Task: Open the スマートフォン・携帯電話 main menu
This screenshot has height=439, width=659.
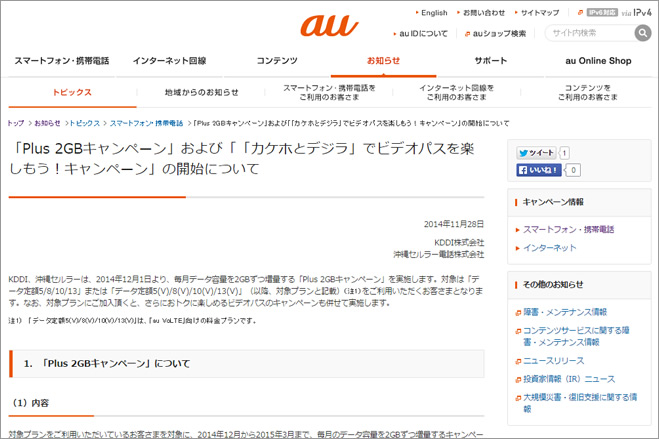Action: pyautogui.click(x=62, y=61)
